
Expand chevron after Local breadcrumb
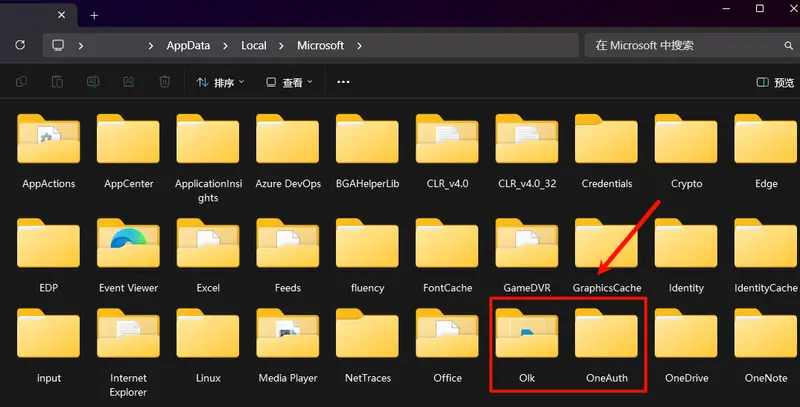coord(281,45)
